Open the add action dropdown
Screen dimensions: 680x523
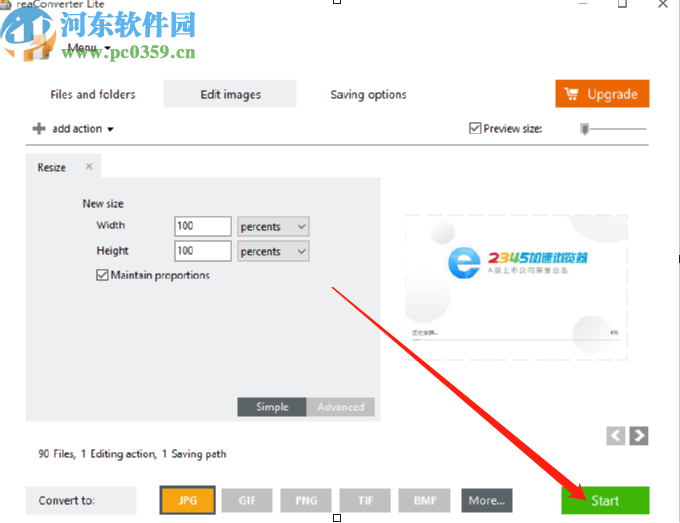click(82, 129)
